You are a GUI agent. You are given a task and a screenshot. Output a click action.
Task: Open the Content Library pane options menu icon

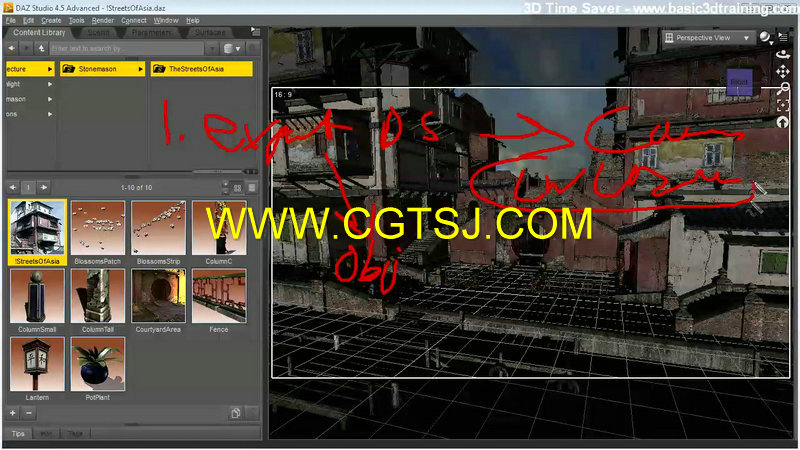[x=255, y=32]
